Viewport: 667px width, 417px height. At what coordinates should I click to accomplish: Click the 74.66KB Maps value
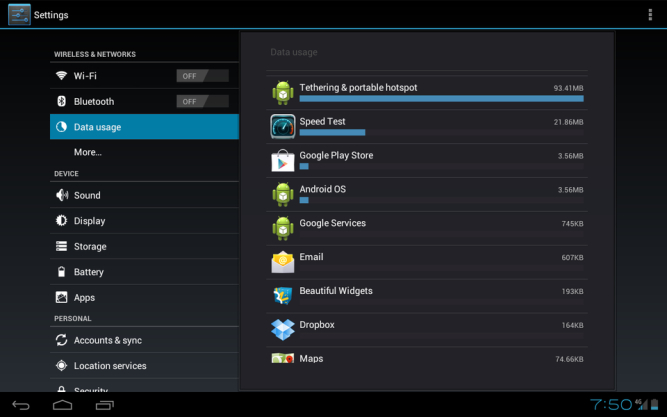(569, 359)
